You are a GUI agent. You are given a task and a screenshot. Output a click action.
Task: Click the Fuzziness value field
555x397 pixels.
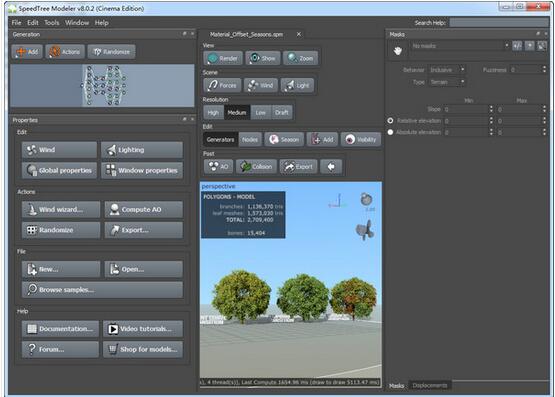click(526, 70)
